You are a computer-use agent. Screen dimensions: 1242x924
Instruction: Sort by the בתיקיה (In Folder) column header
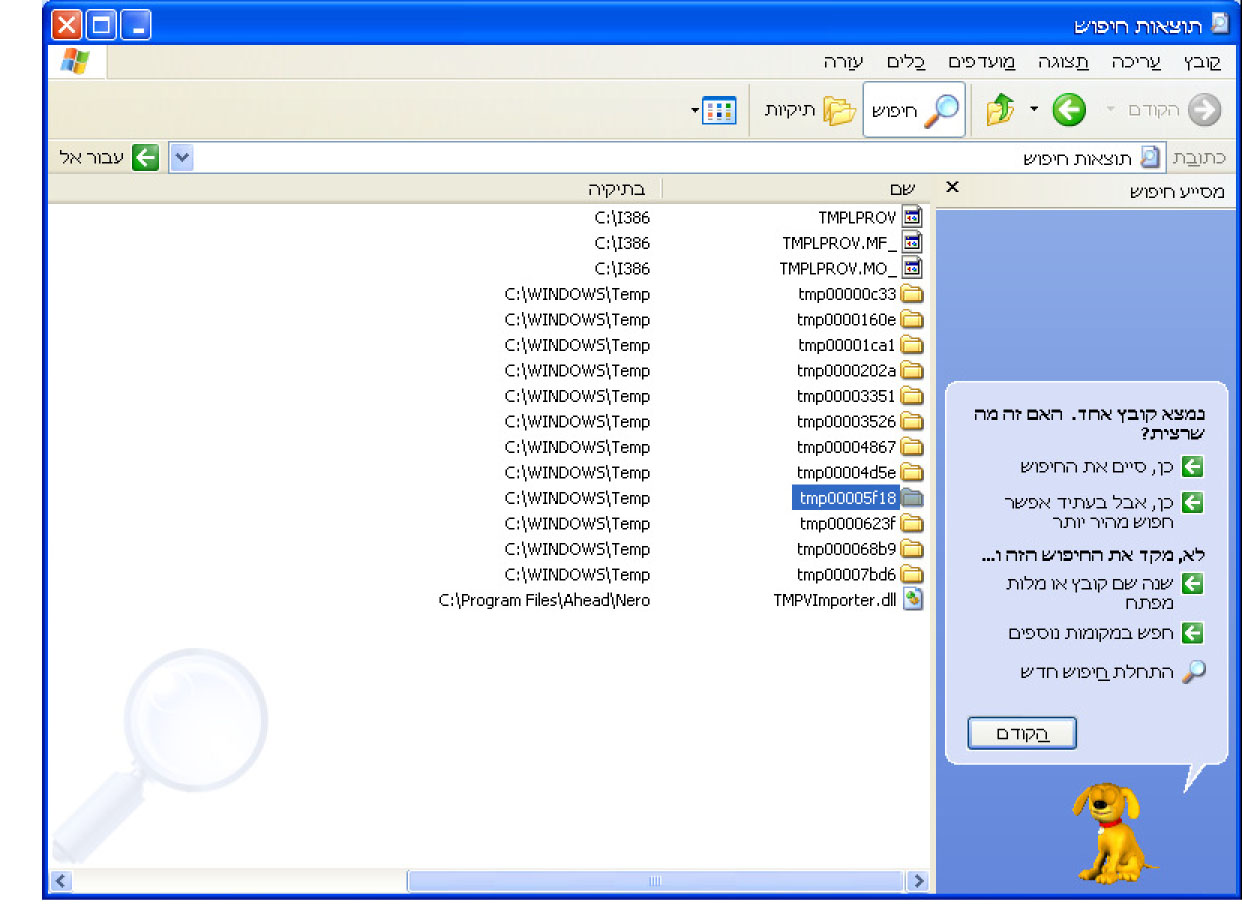[355, 188]
